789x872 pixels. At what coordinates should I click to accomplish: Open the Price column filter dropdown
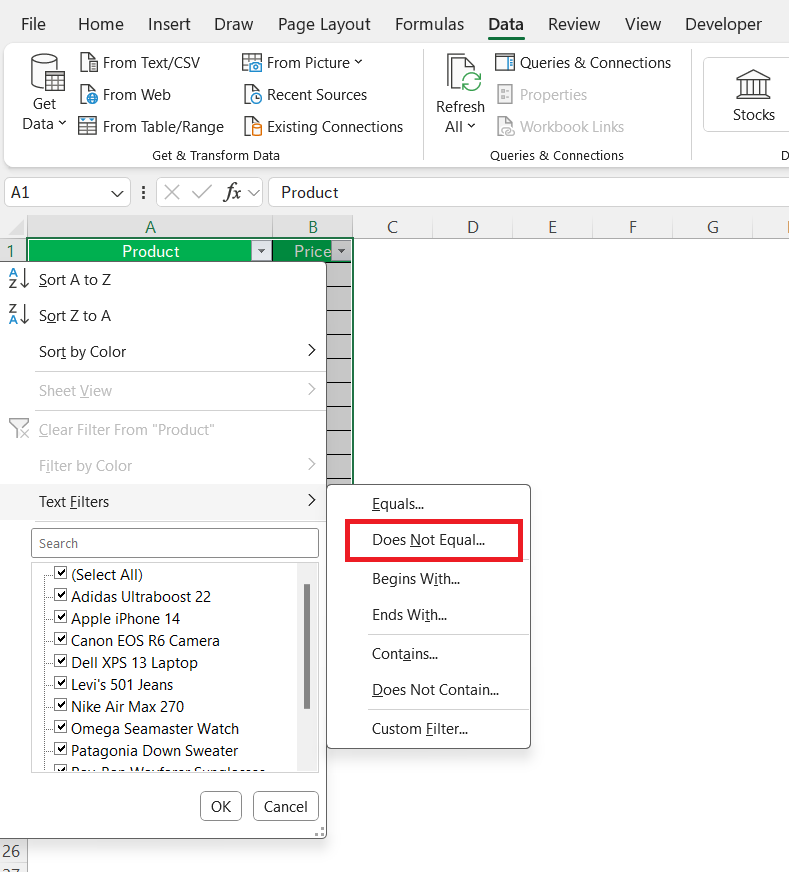[x=342, y=252]
